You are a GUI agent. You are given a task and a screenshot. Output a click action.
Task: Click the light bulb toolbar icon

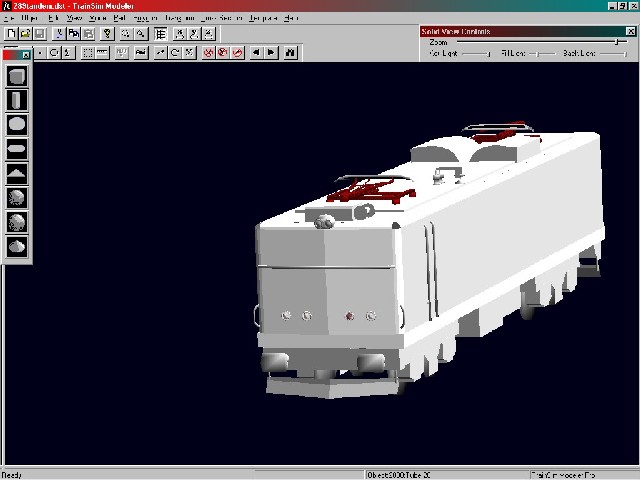point(107,33)
